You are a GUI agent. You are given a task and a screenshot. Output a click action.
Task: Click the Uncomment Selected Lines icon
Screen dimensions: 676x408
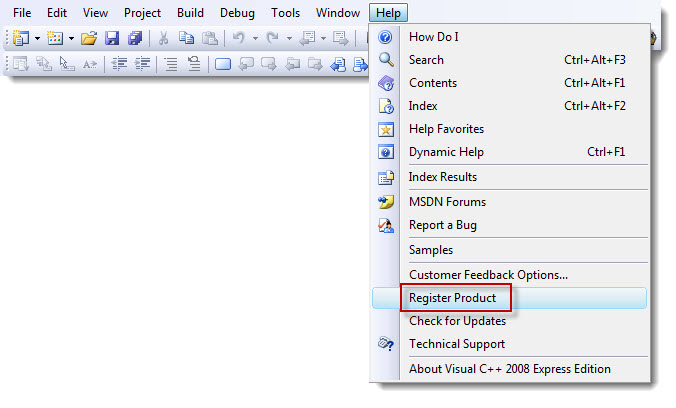(x=194, y=64)
